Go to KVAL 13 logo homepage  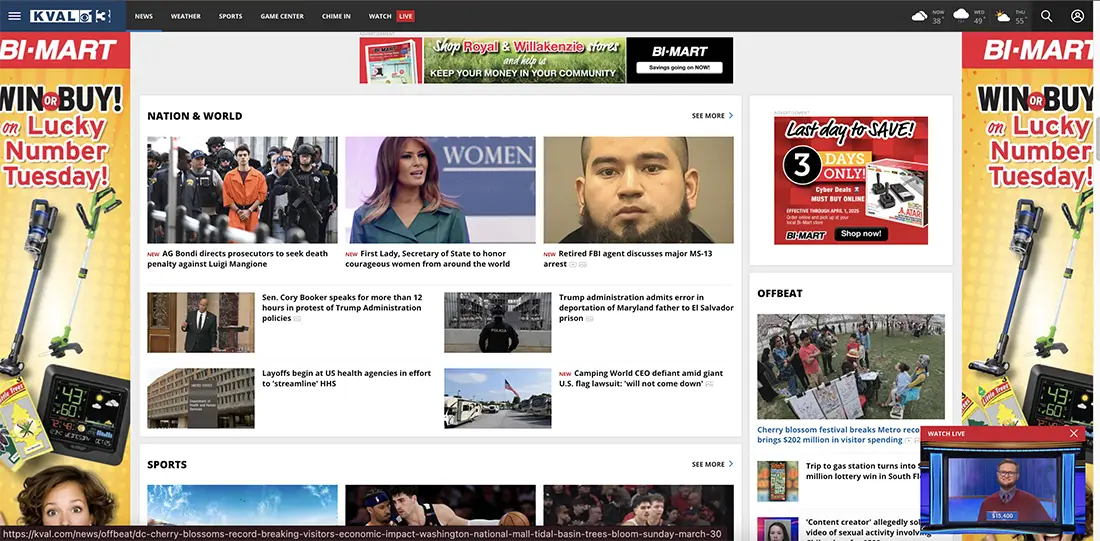coord(70,16)
